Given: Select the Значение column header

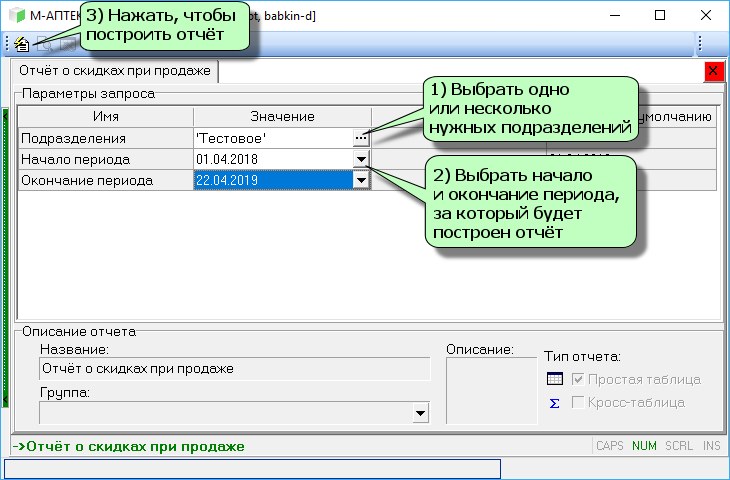Looking at the screenshot, I should (x=282, y=116).
